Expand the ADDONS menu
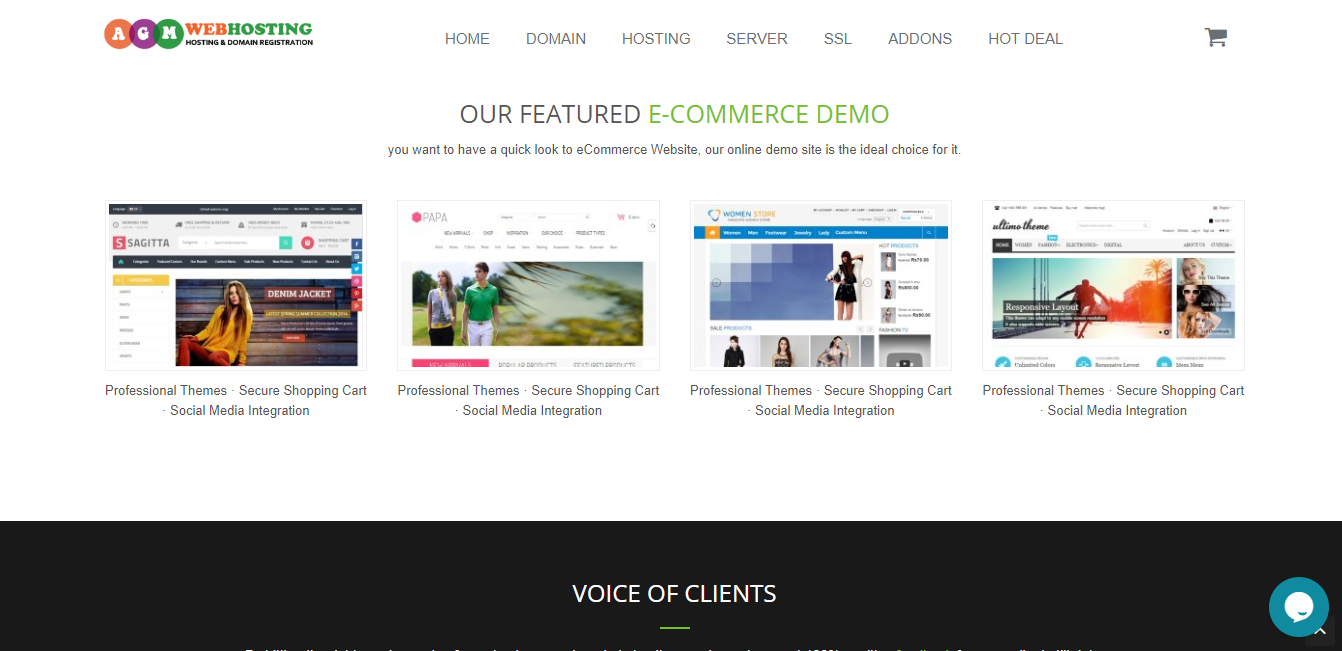The image size is (1342, 651). (x=920, y=39)
